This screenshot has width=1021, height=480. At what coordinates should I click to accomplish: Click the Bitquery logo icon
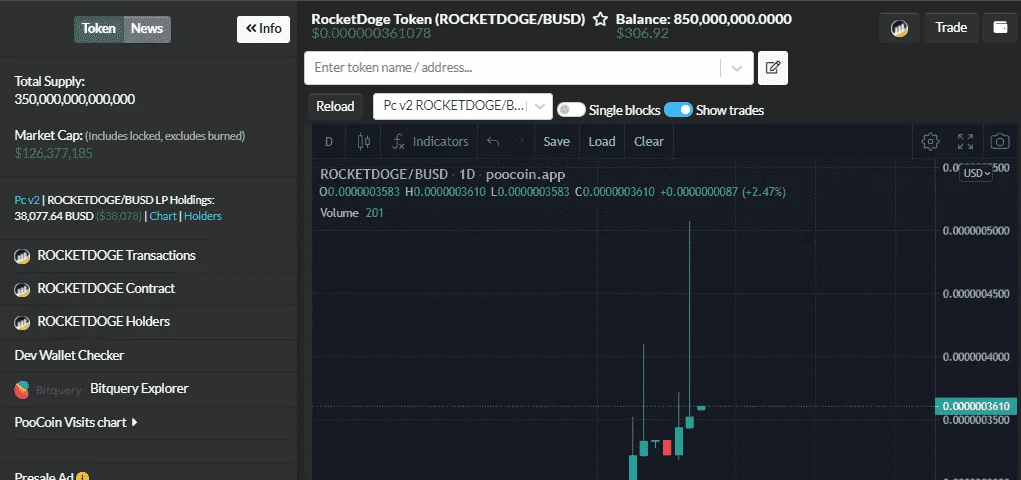tap(22, 389)
